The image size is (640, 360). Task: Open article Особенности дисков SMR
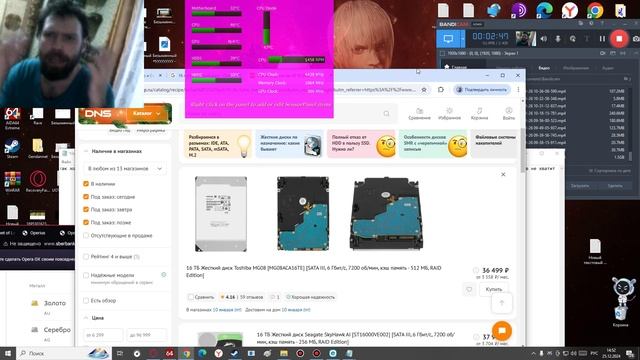tap(433, 144)
